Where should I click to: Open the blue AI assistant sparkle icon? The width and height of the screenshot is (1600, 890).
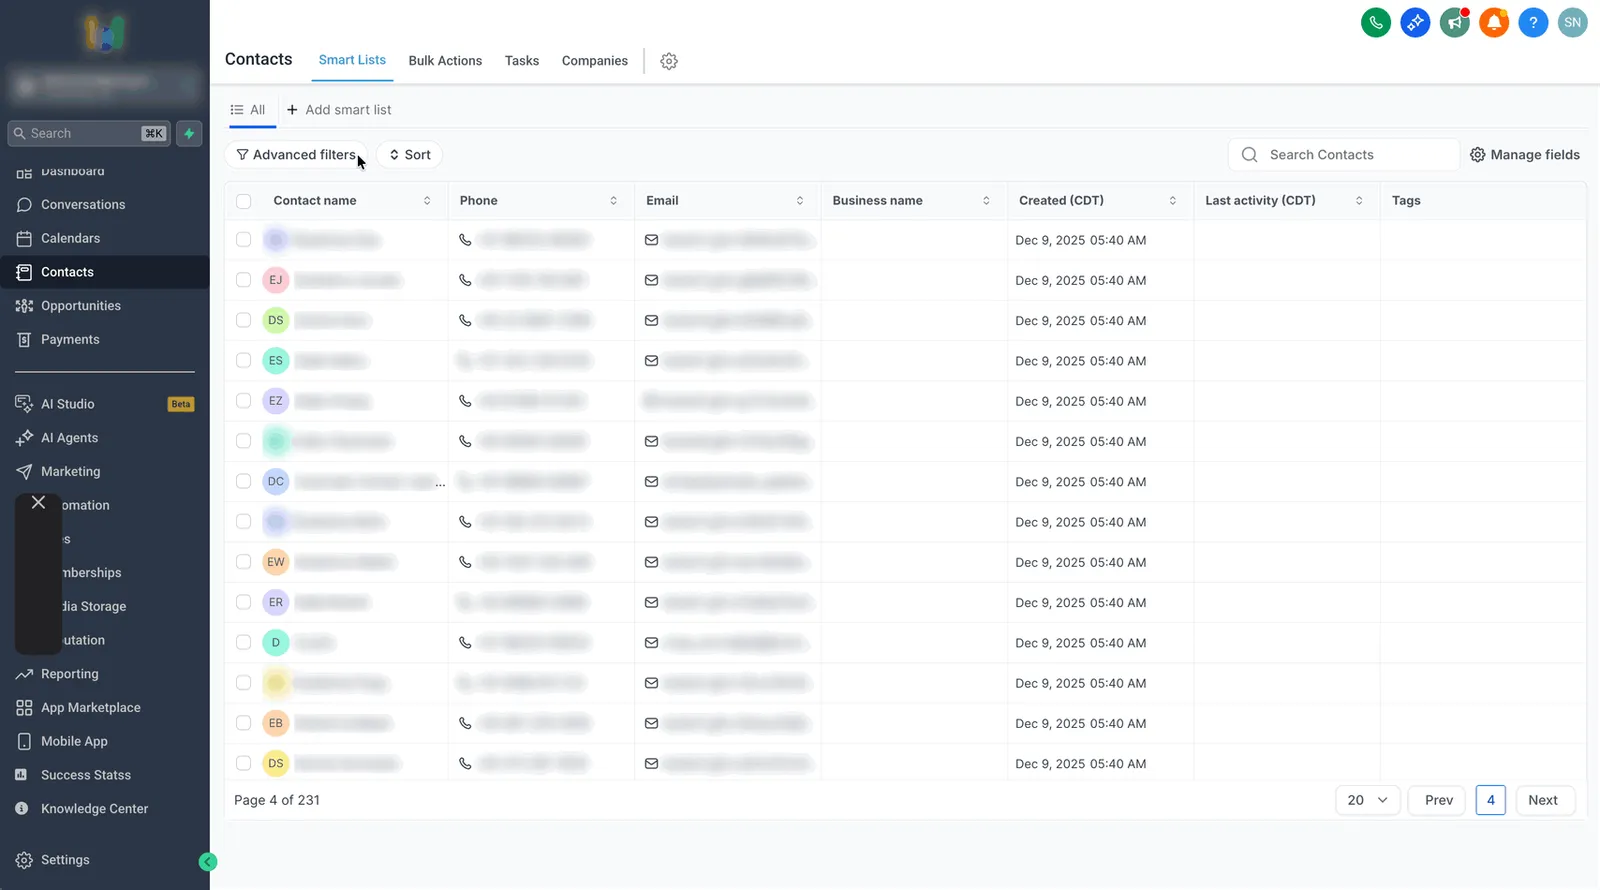(1415, 22)
